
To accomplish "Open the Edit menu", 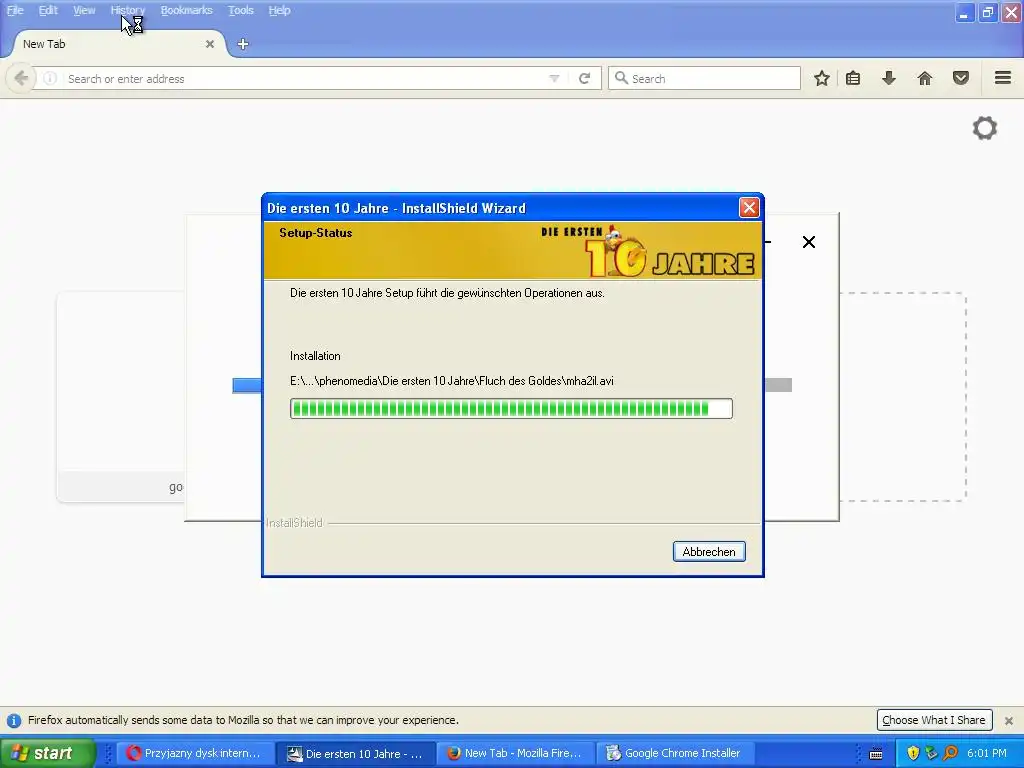I will 48,10.
